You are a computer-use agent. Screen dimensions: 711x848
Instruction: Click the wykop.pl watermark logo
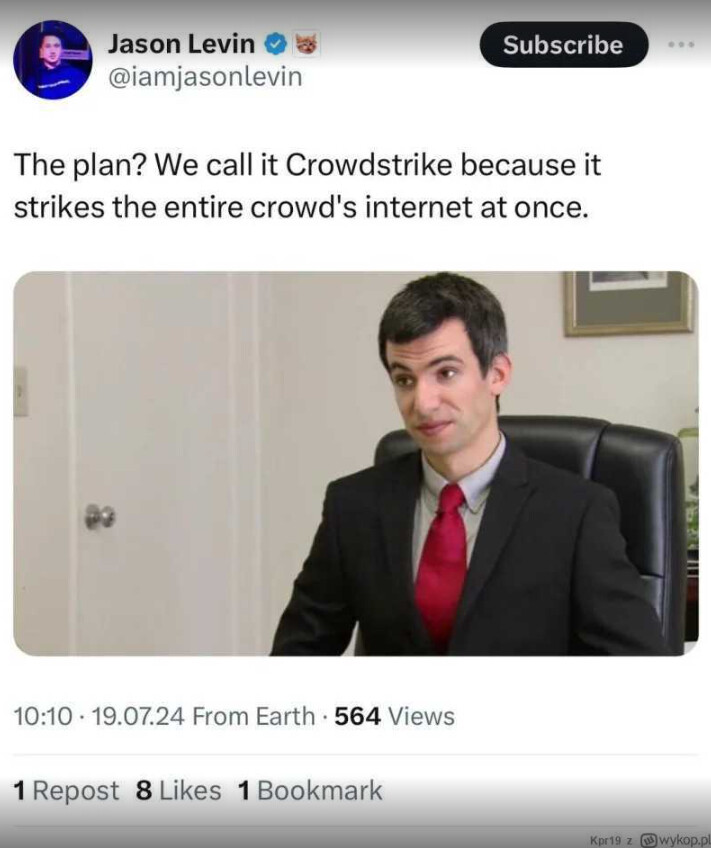coord(675,840)
